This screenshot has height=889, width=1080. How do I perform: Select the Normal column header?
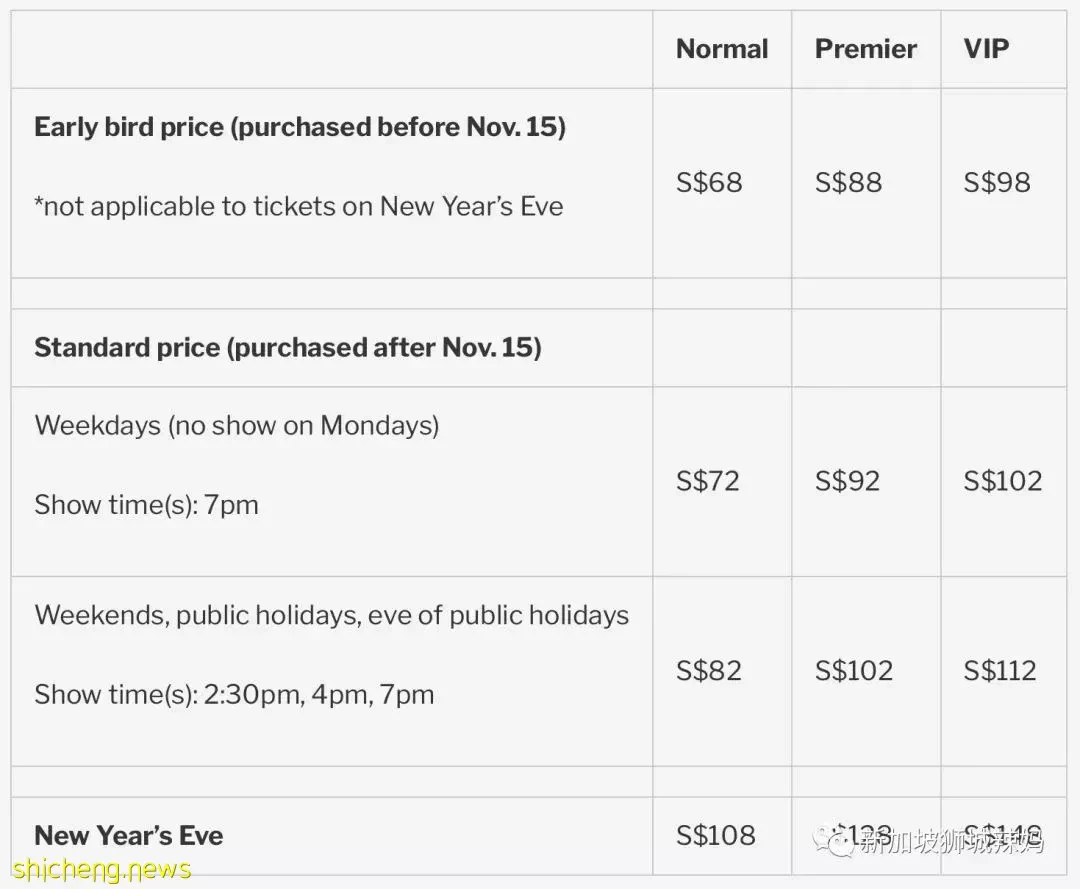click(x=722, y=49)
